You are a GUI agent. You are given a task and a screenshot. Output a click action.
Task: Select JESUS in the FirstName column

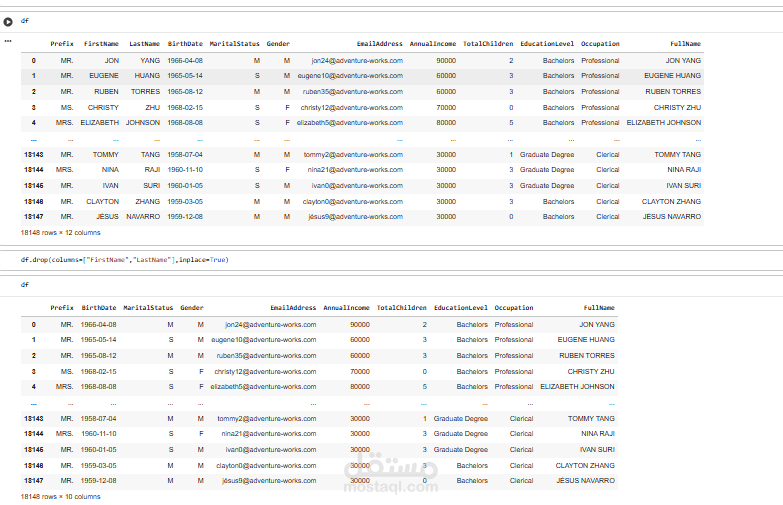pos(108,217)
